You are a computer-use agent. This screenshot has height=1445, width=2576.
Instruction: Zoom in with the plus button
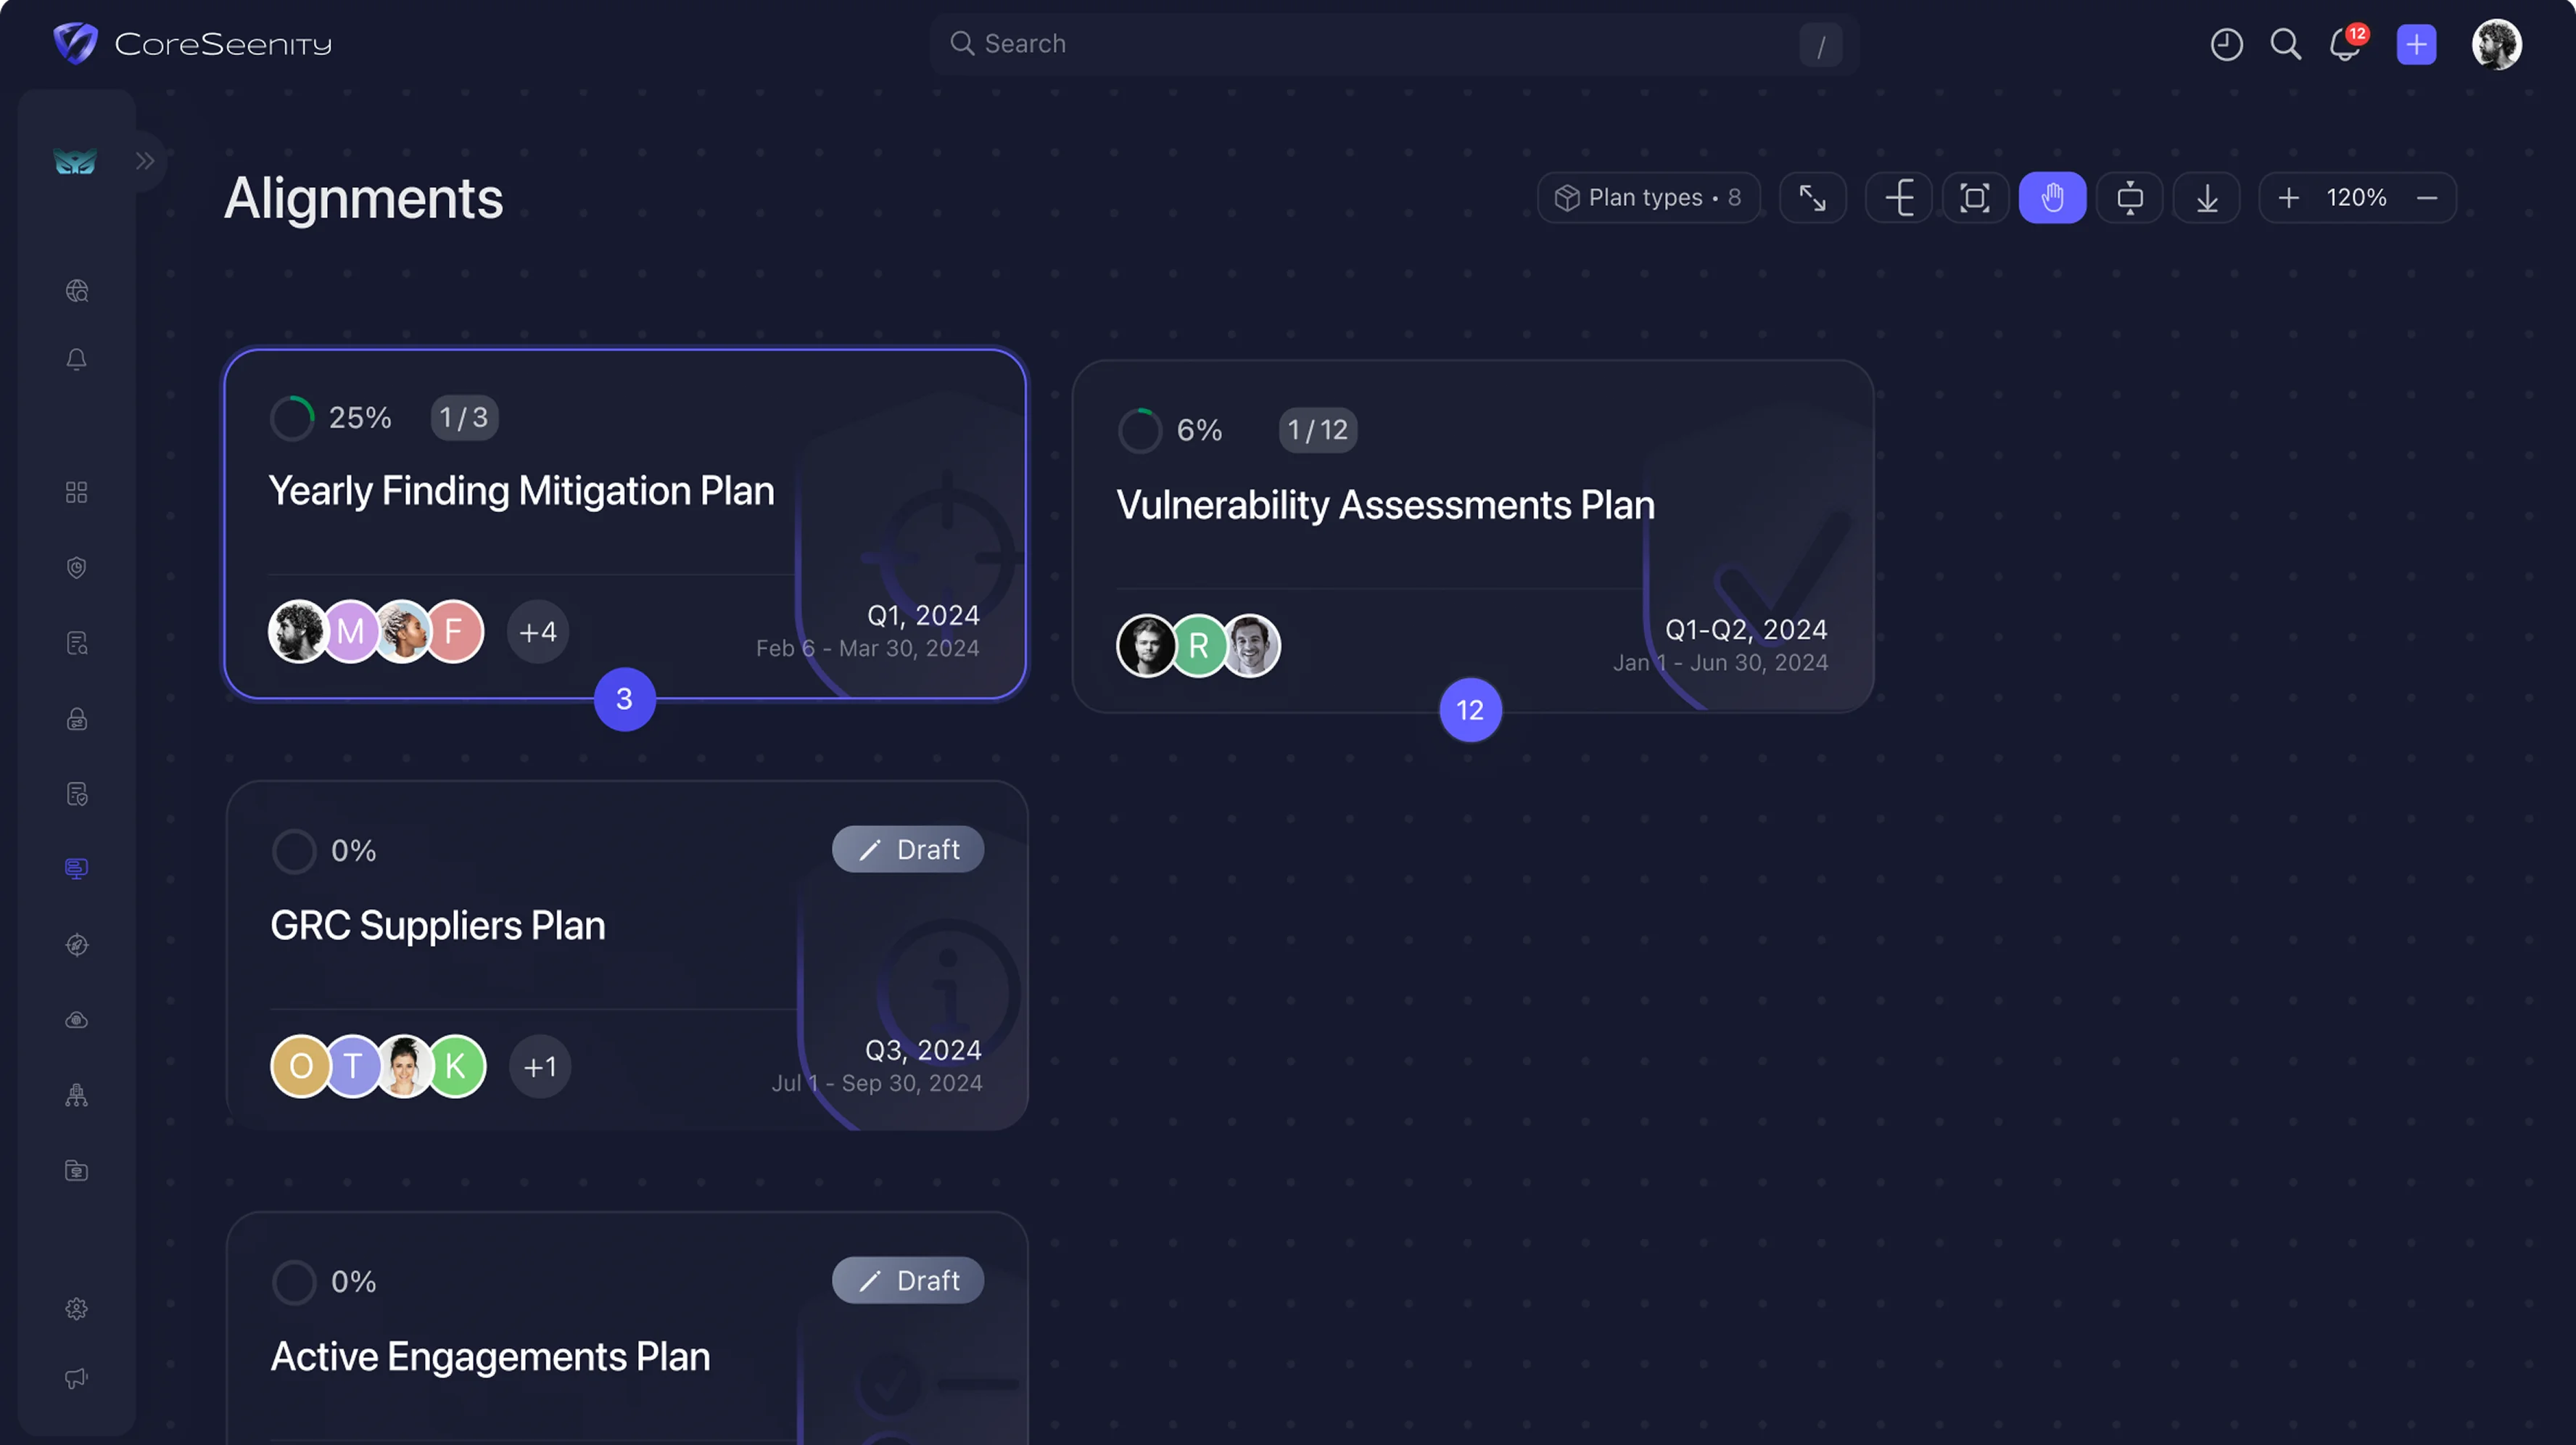(2288, 197)
